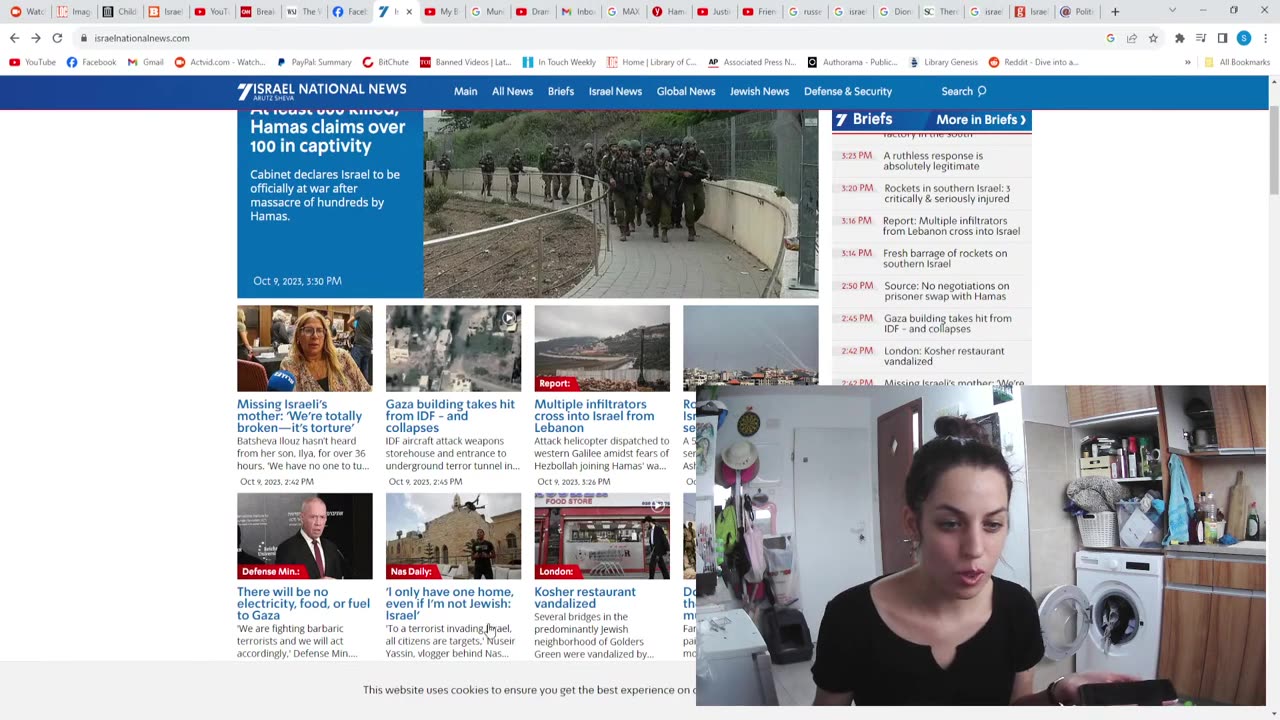This screenshot has width=1280, height=720.
Task: Open the Israel News menu item
Action: 615,91
